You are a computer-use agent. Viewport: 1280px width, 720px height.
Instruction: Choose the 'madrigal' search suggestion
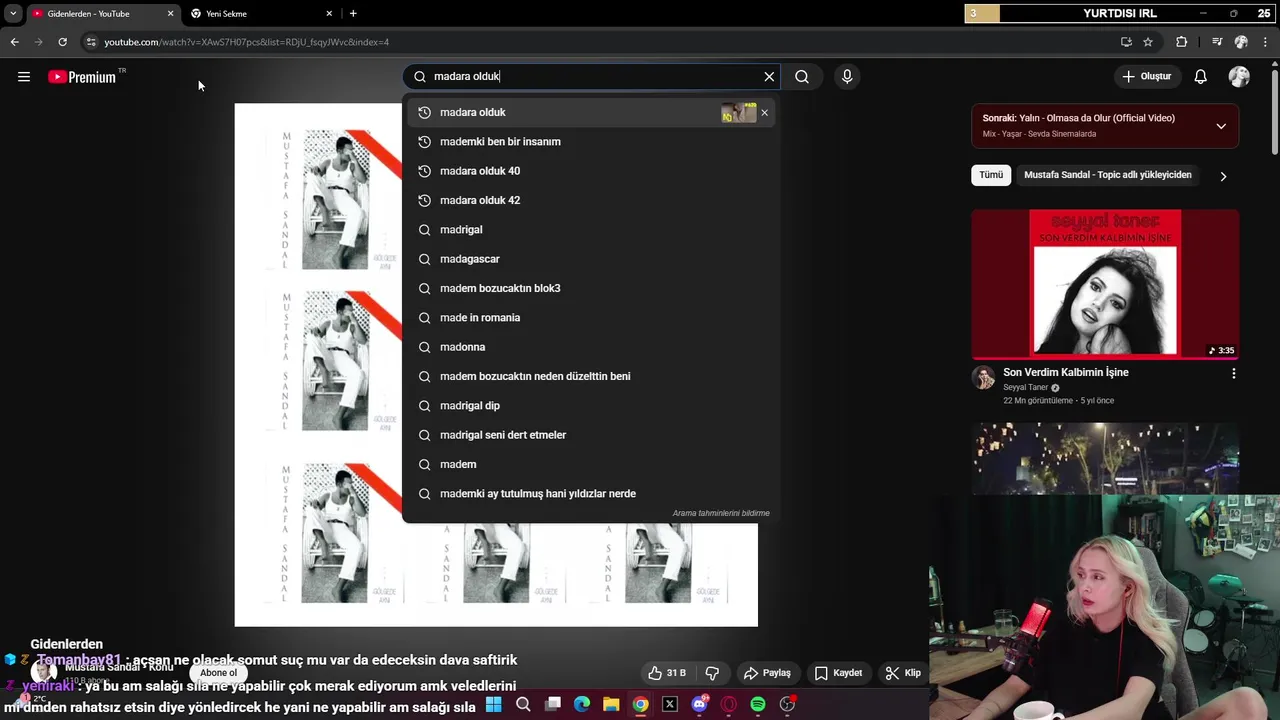[591, 230]
